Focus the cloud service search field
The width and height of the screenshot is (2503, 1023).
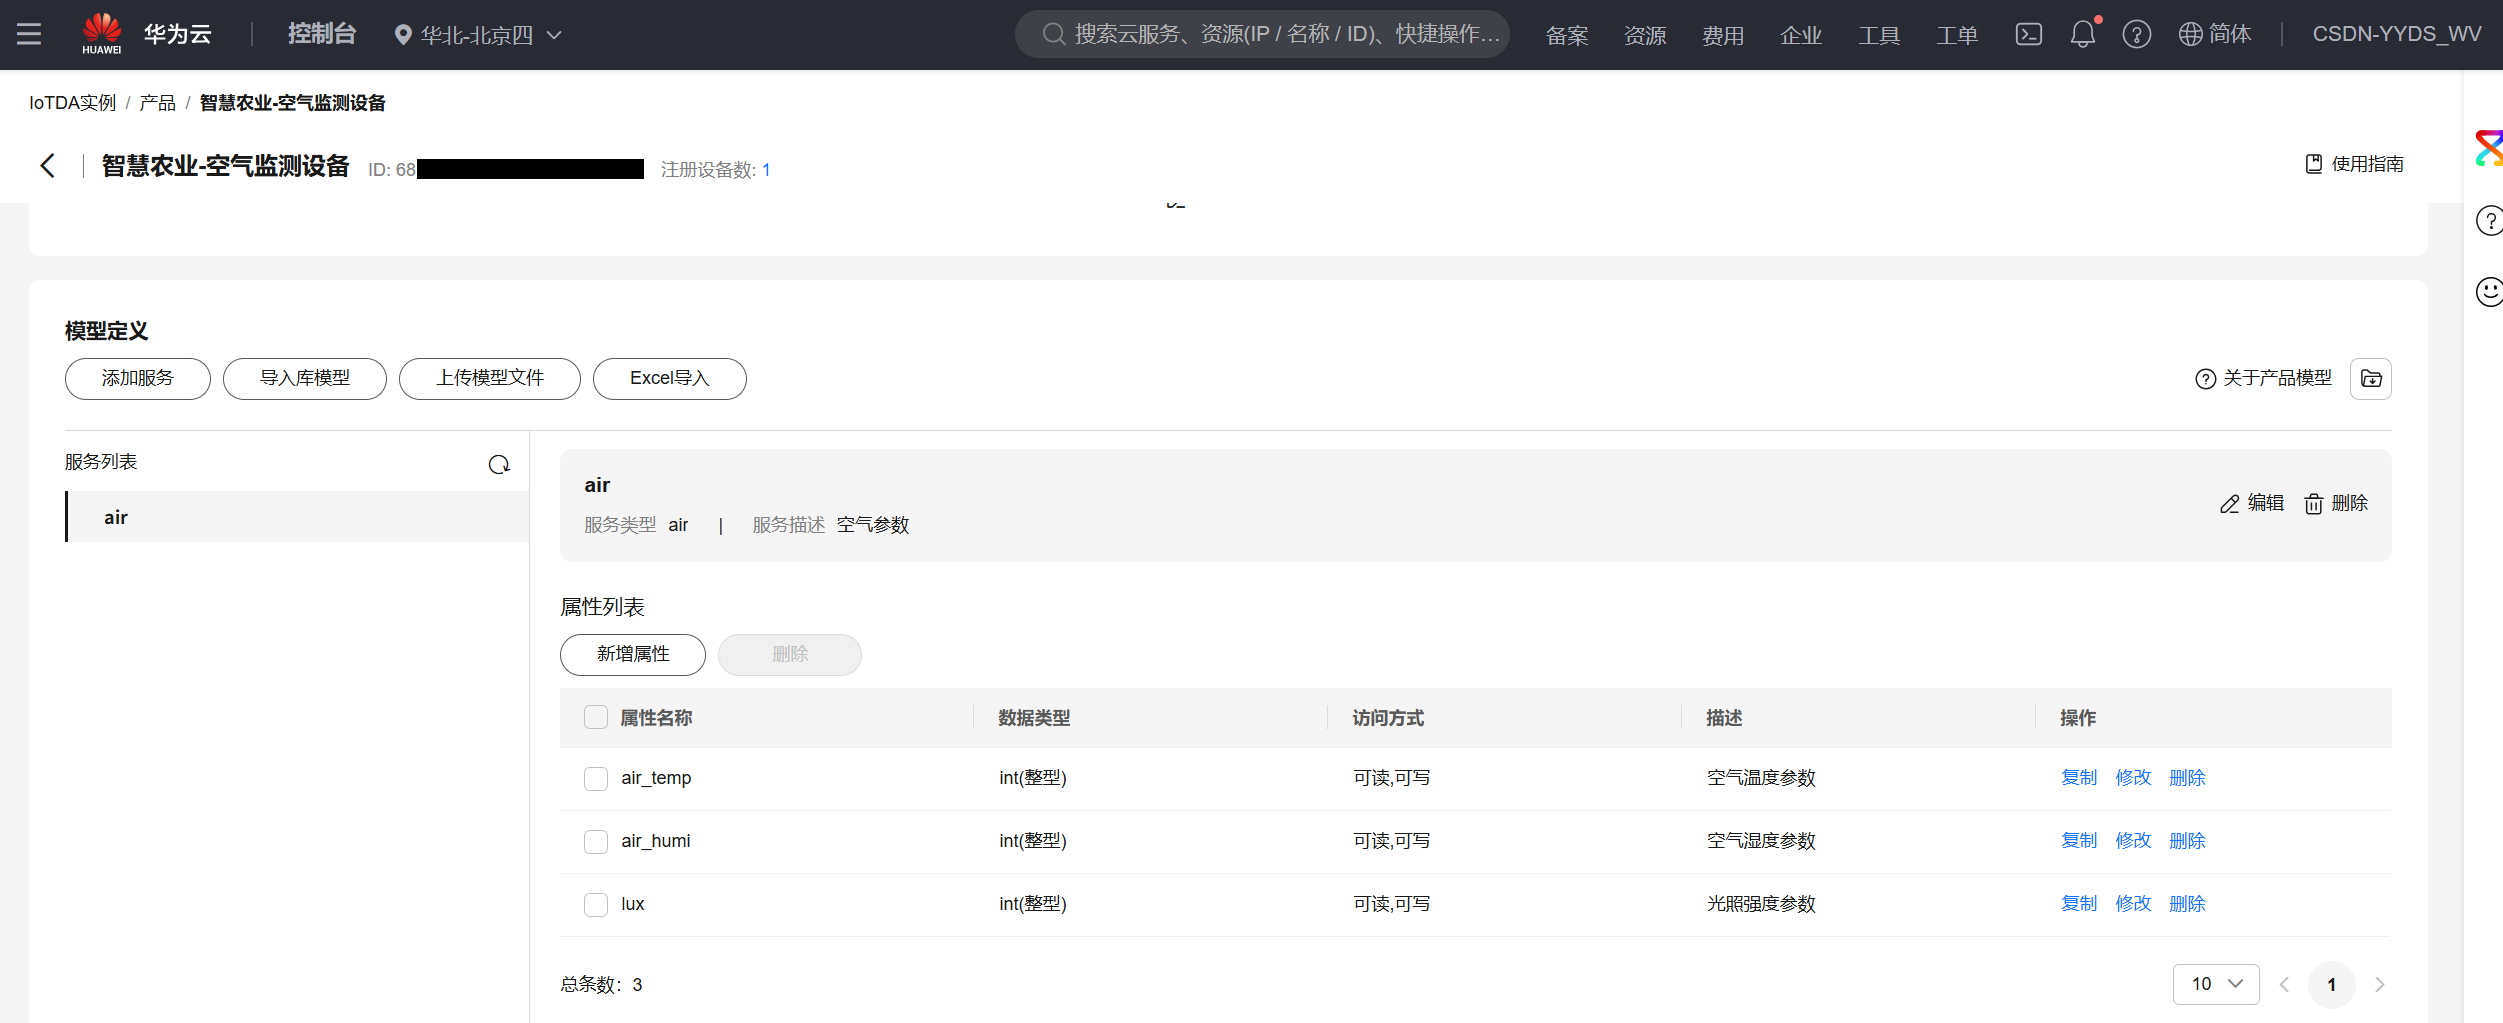(1262, 34)
